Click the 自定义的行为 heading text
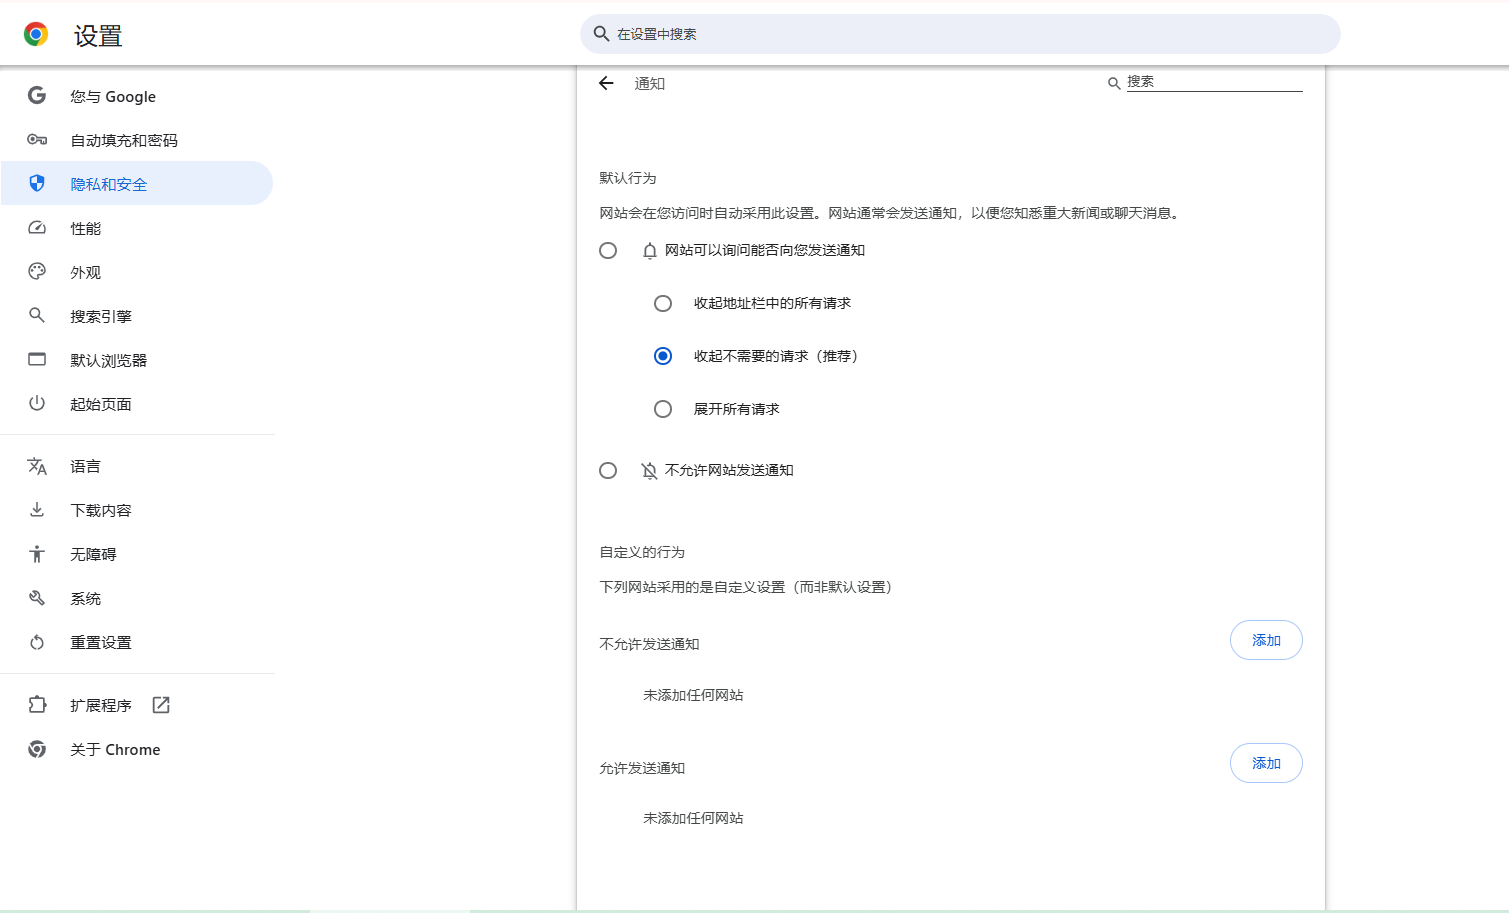 tap(642, 552)
